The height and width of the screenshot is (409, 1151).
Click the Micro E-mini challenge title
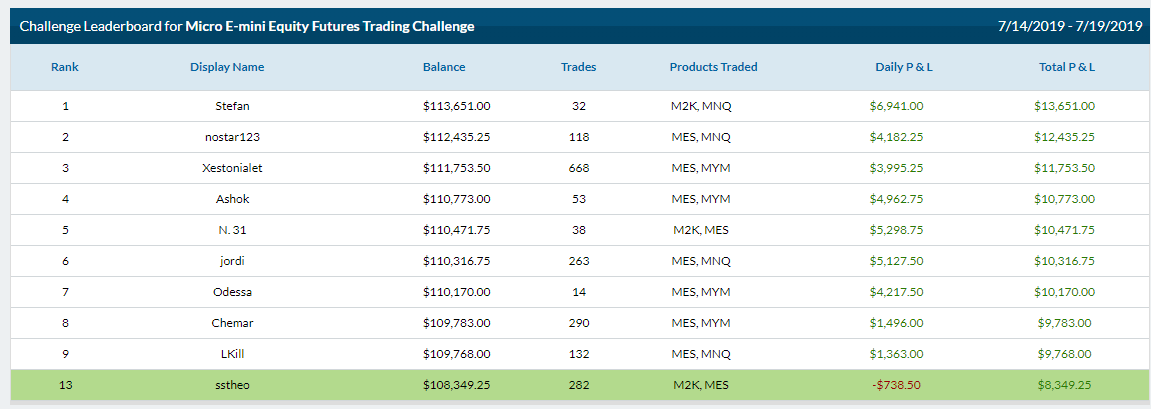pos(330,26)
